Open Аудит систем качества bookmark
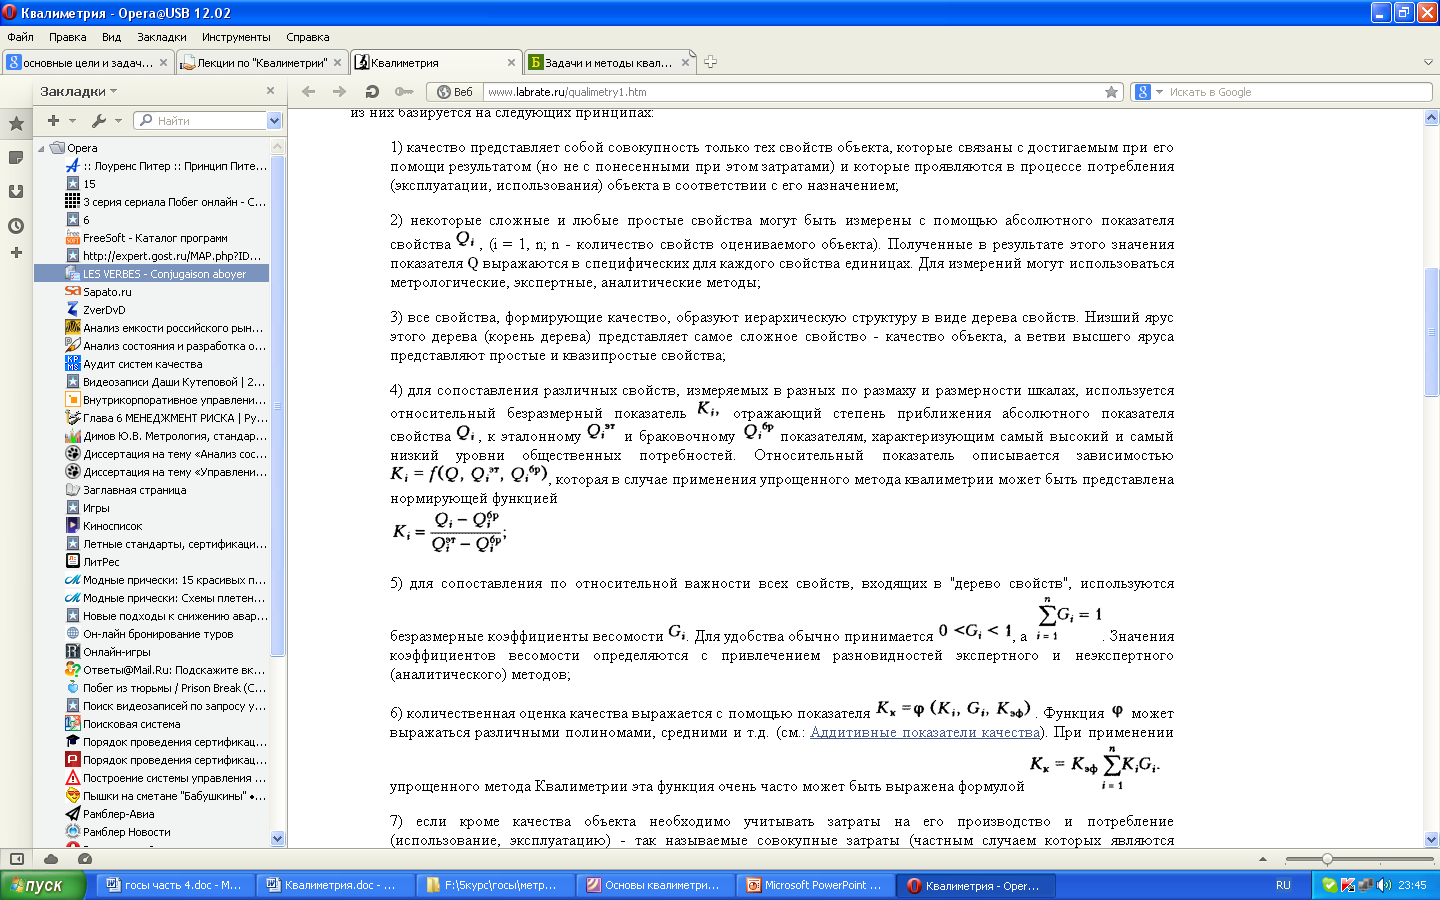 click(142, 364)
